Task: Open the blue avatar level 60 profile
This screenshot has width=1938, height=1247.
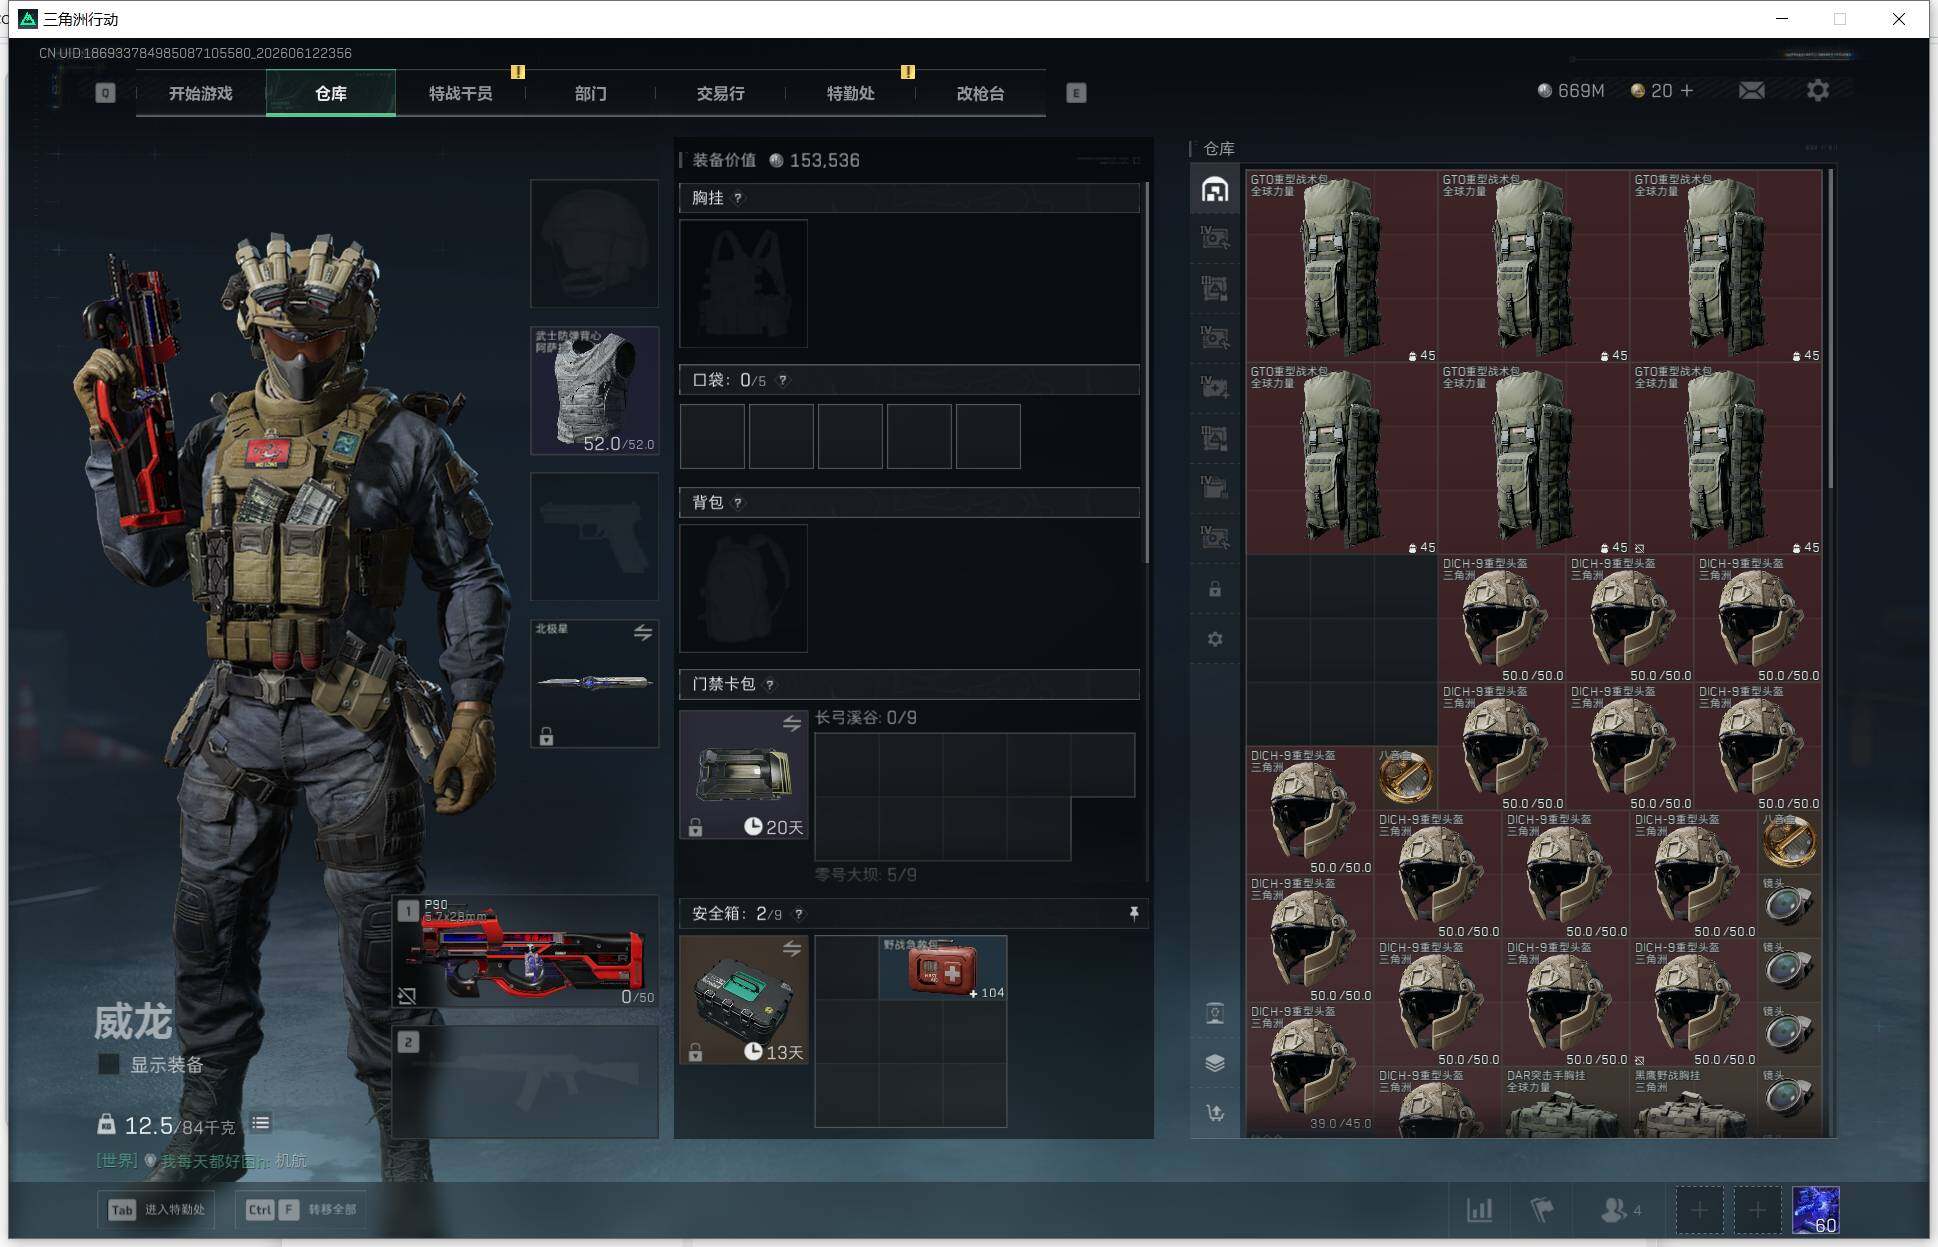Action: tap(1815, 1210)
